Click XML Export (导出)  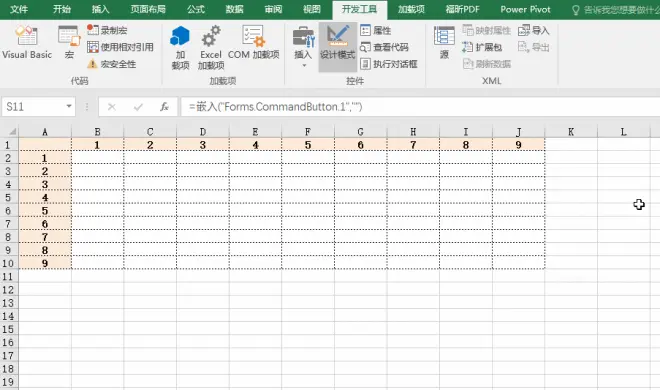[534, 47]
